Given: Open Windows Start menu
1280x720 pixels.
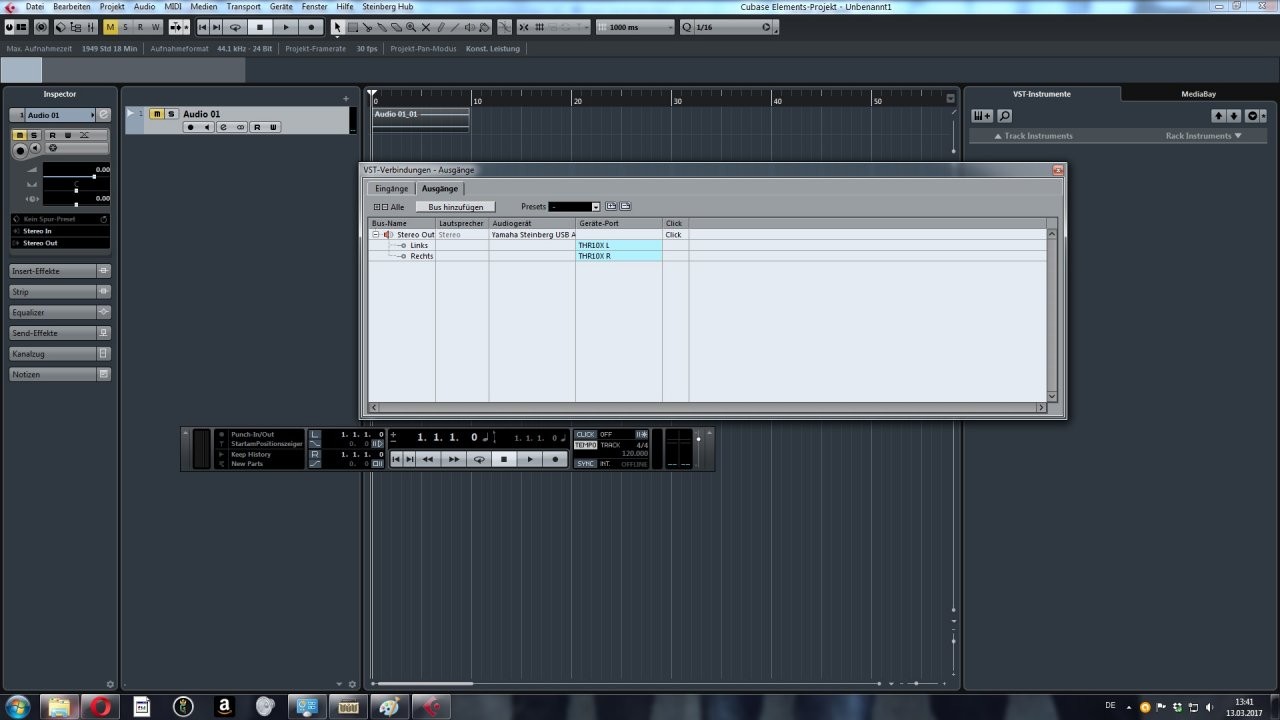Looking at the screenshot, I should click(17, 707).
